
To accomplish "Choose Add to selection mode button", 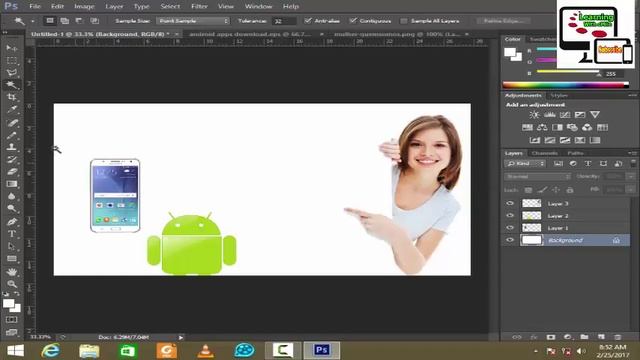I will coord(64,20).
